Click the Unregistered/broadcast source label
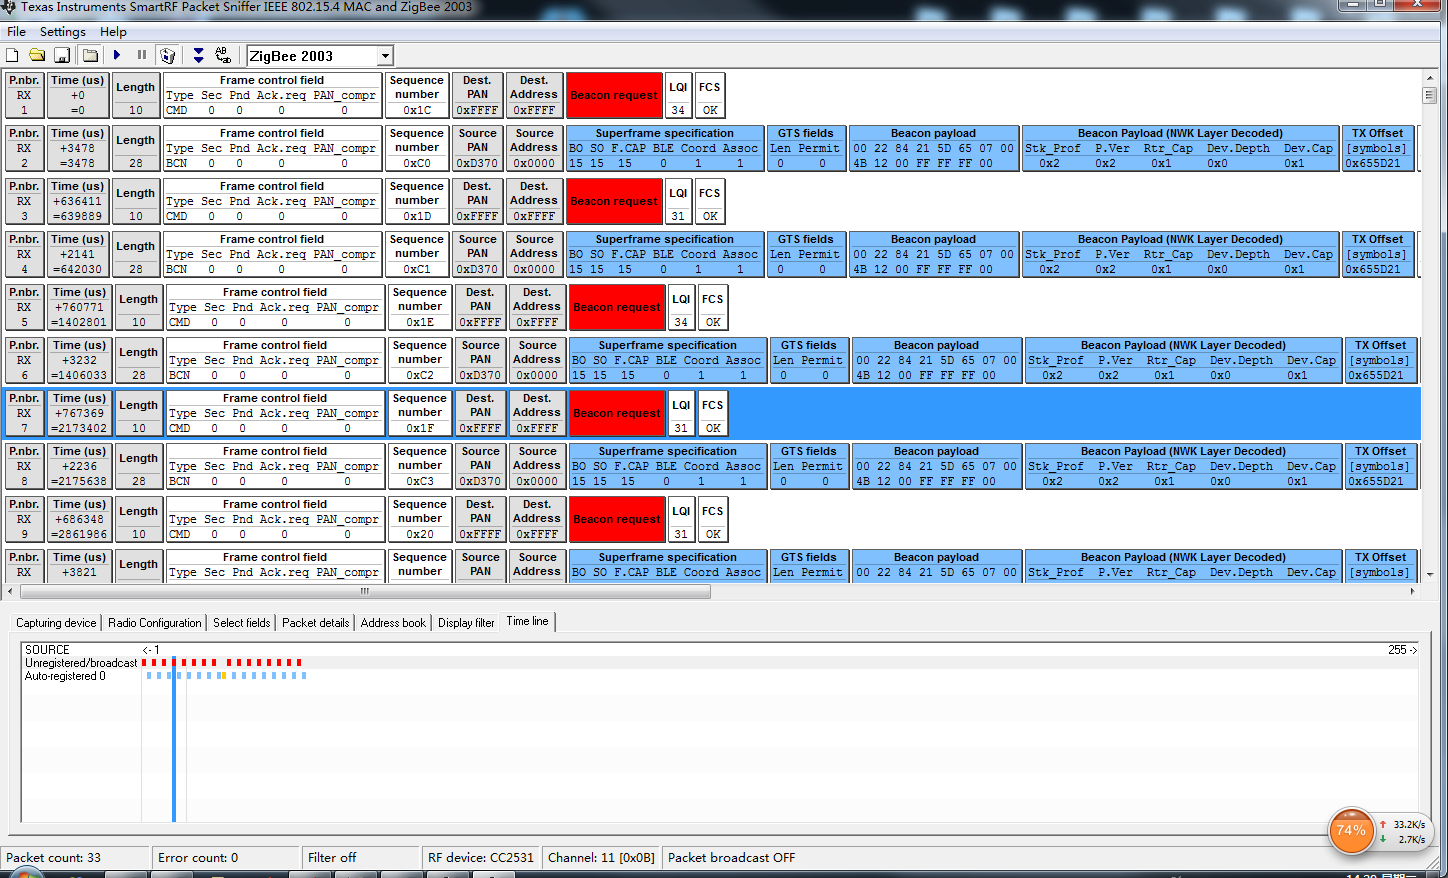The image size is (1448, 878). point(81,663)
